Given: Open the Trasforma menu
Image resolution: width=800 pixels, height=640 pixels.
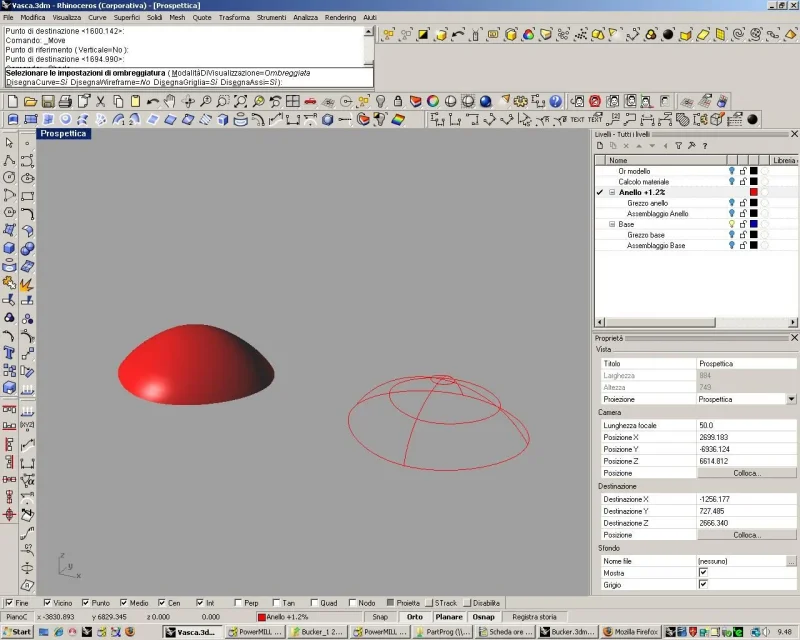Looking at the screenshot, I should [x=234, y=17].
